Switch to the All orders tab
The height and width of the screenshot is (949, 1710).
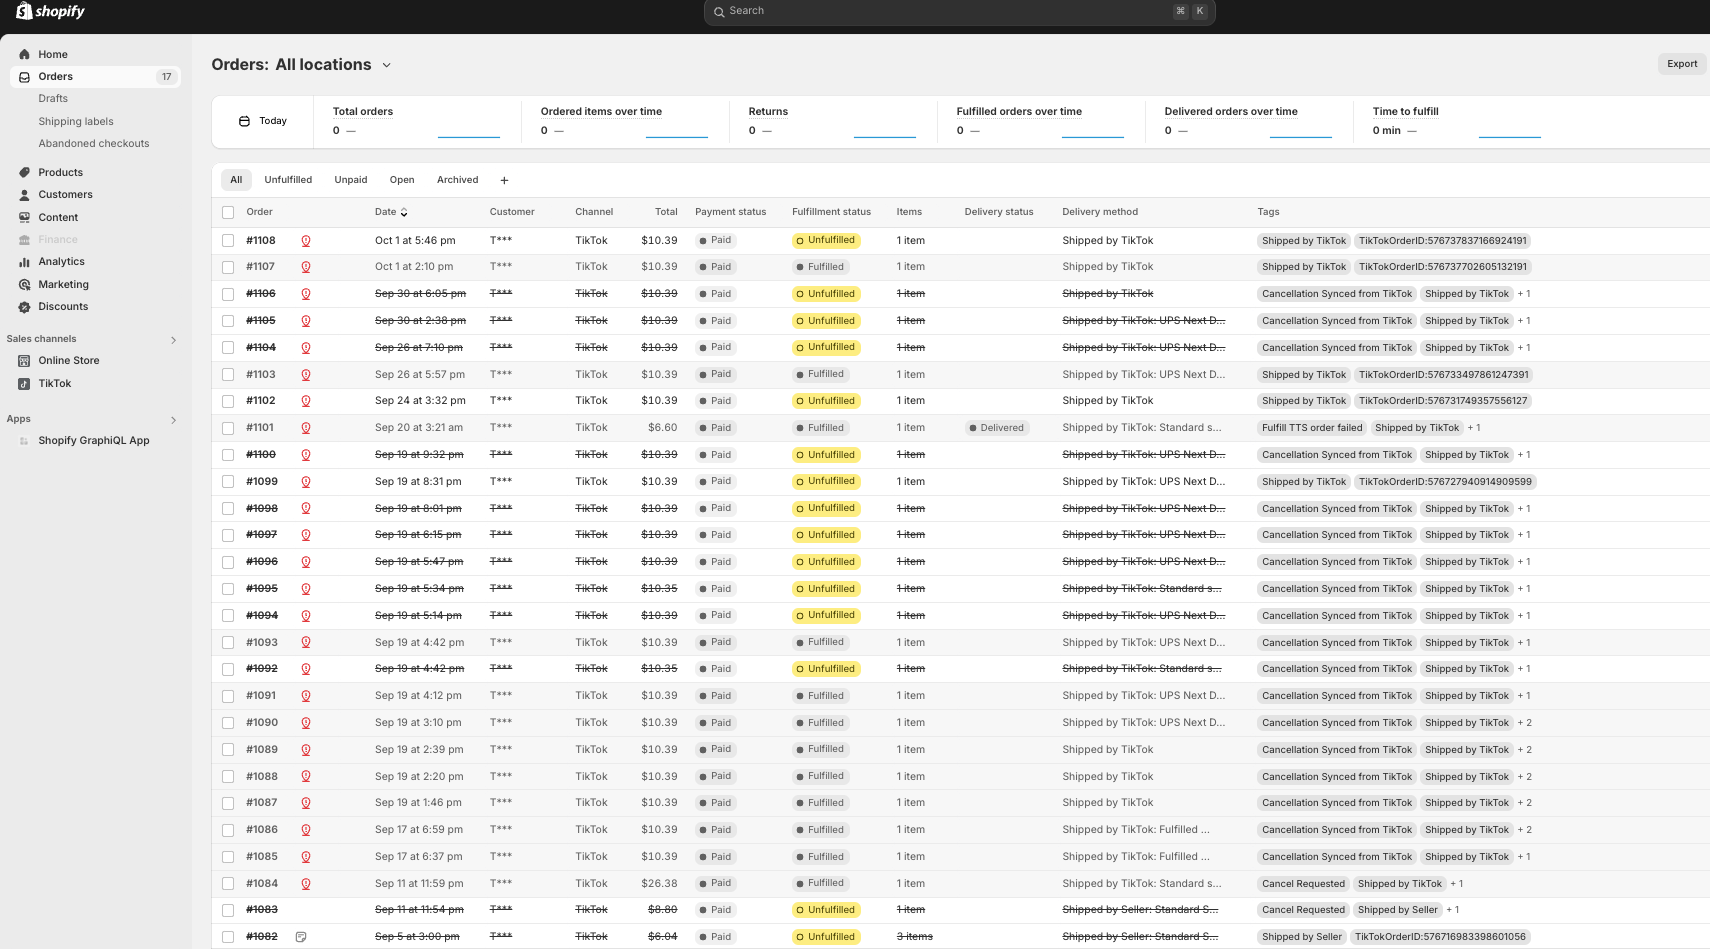pos(236,180)
